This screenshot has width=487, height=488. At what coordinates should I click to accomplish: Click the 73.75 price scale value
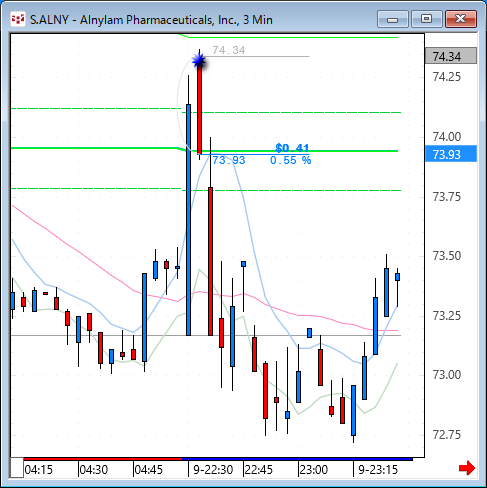tap(447, 197)
